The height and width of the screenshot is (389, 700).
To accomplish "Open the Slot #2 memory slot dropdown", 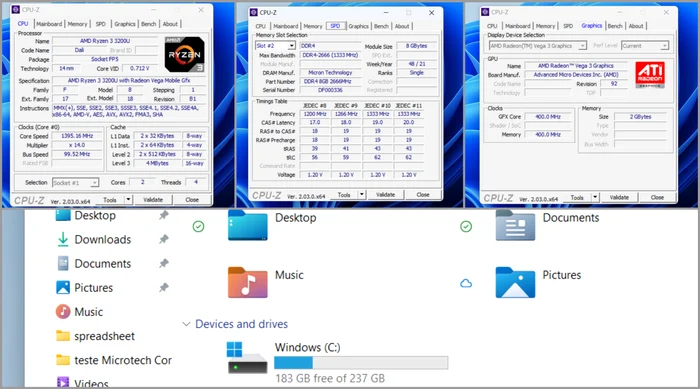I will point(292,46).
